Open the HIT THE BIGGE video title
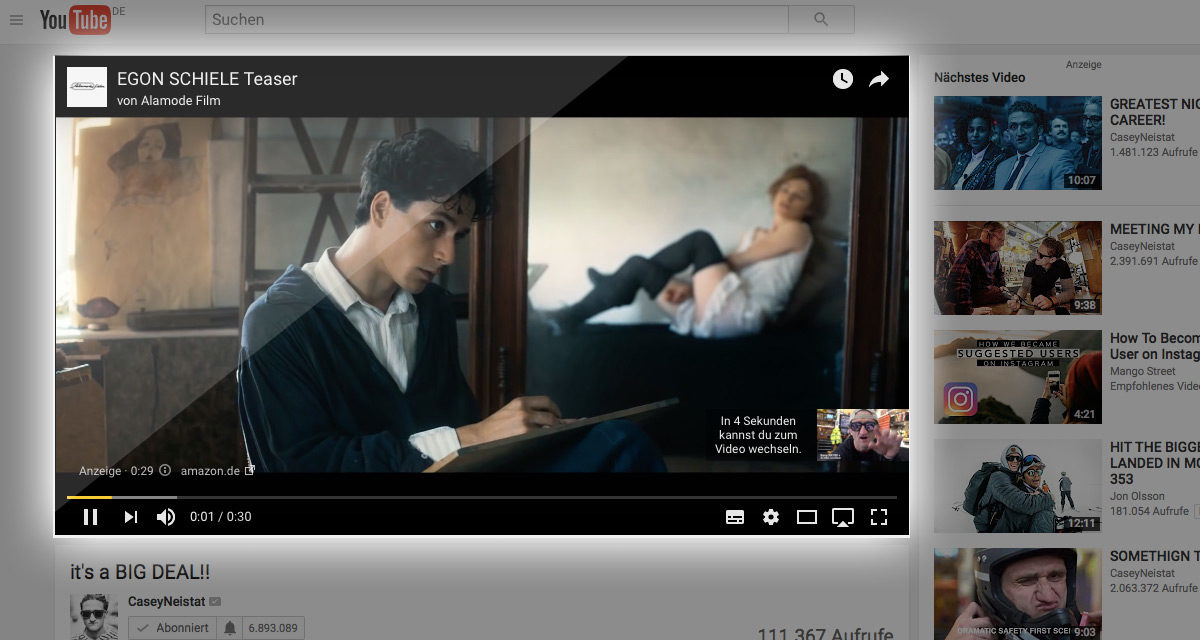 (x=1155, y=463)
